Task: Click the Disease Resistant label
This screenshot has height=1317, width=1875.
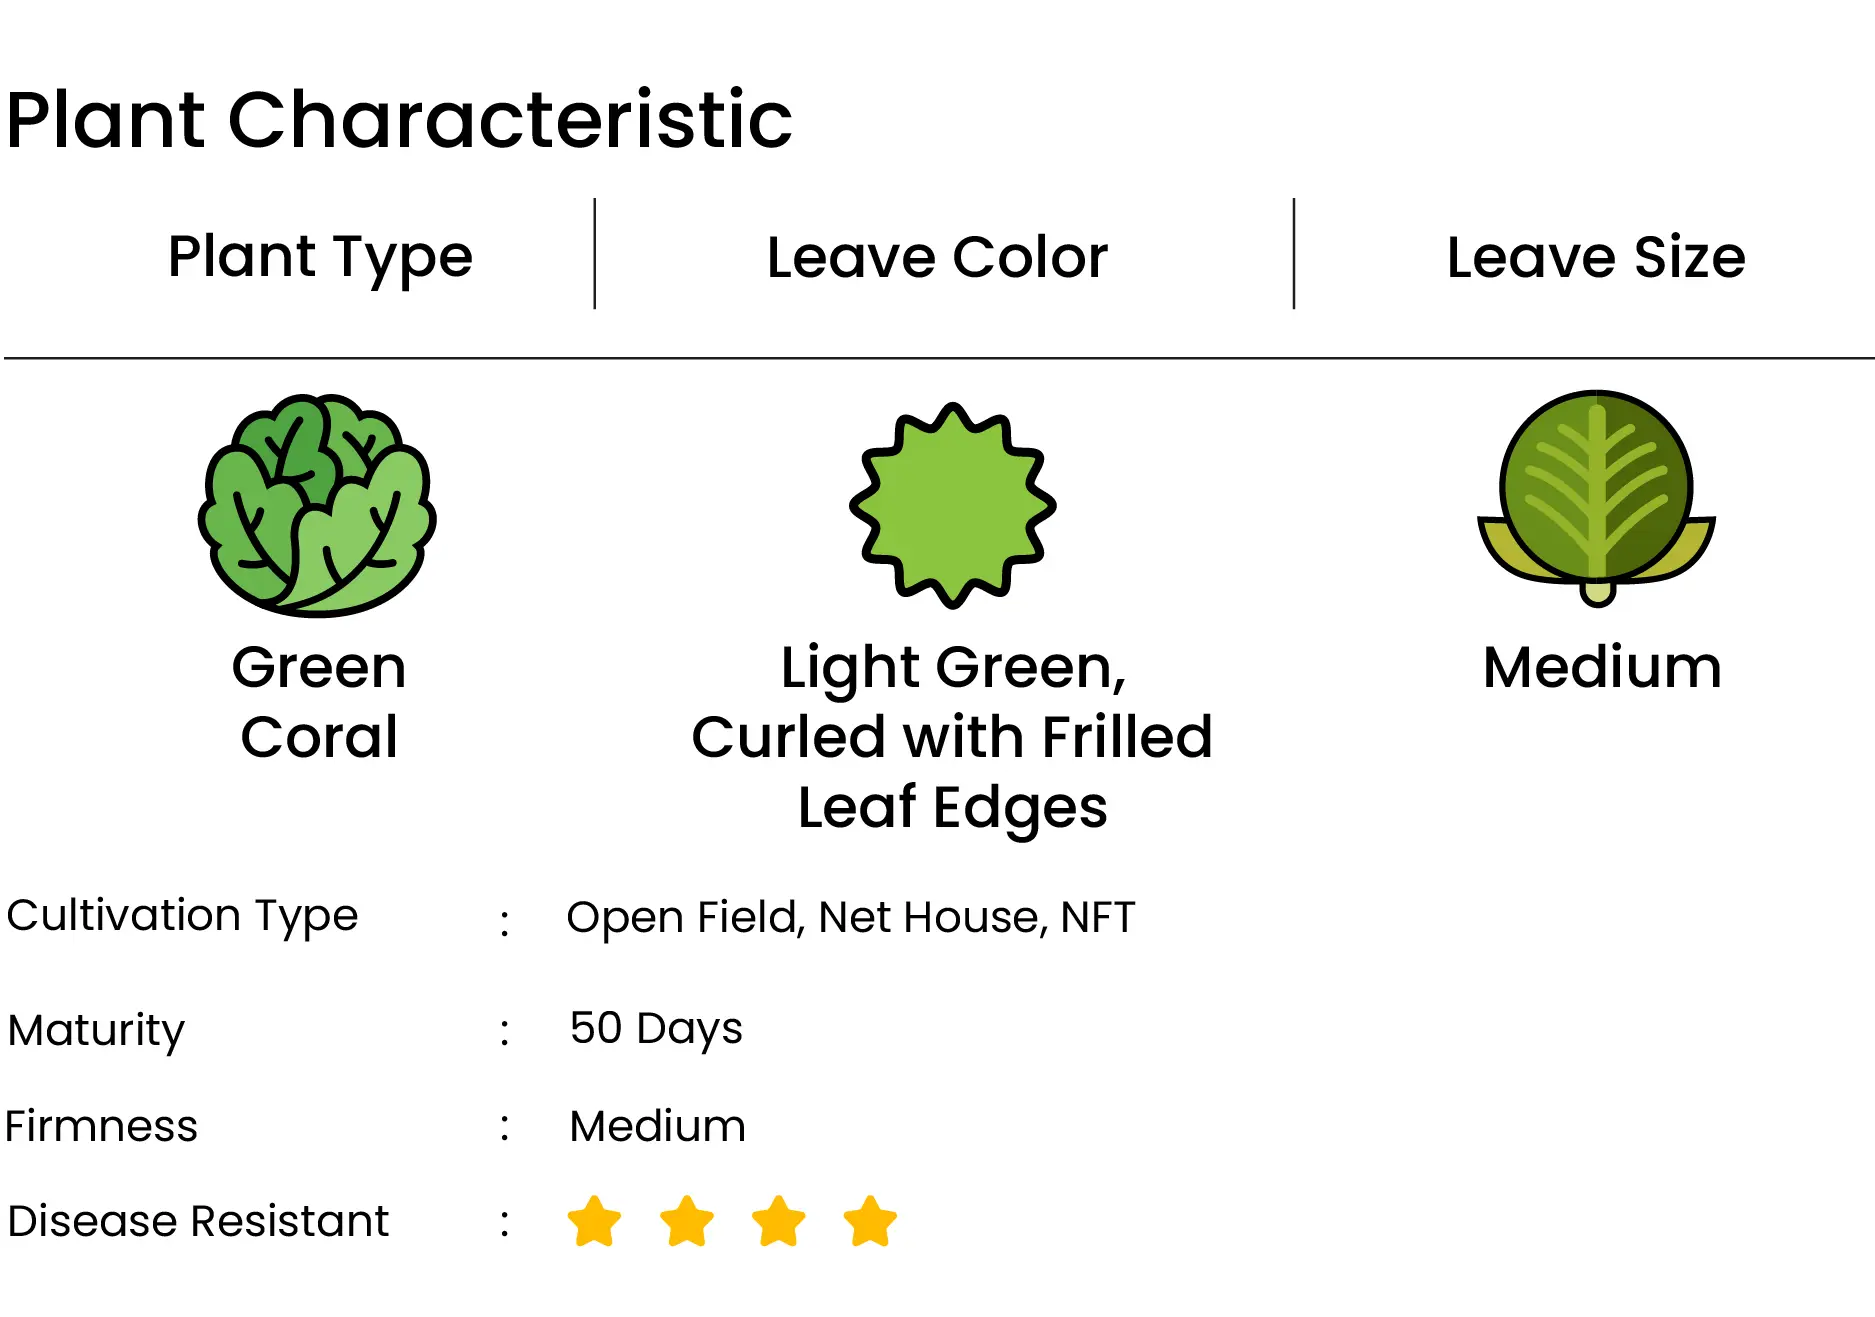Action: click(x=198, y=1221)
